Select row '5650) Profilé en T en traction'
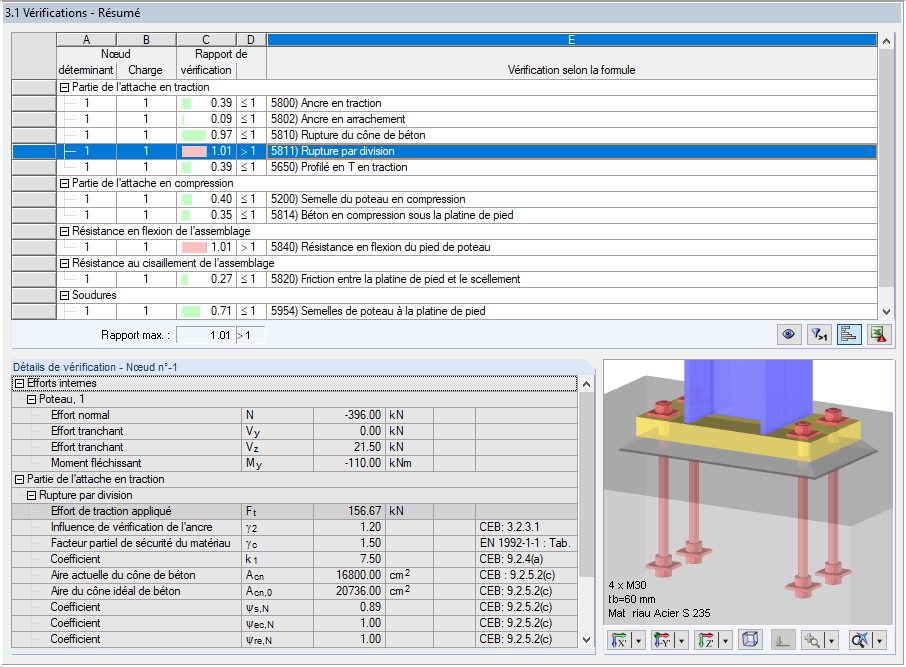906x667 pixels. 444,167
